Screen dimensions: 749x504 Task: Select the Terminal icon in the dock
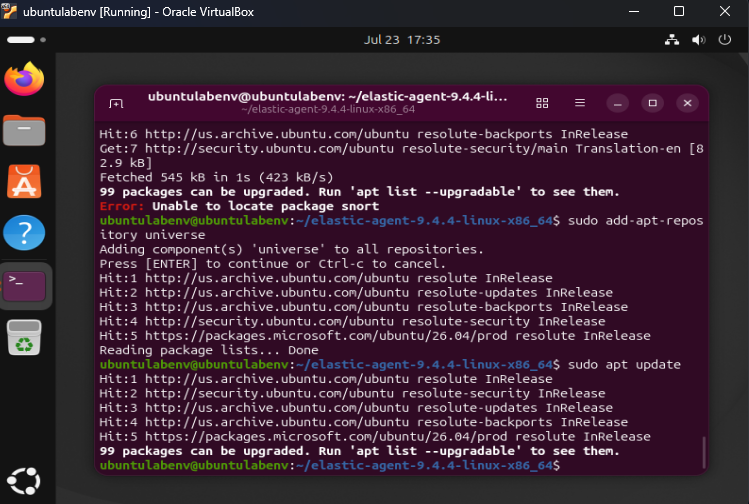24,286
